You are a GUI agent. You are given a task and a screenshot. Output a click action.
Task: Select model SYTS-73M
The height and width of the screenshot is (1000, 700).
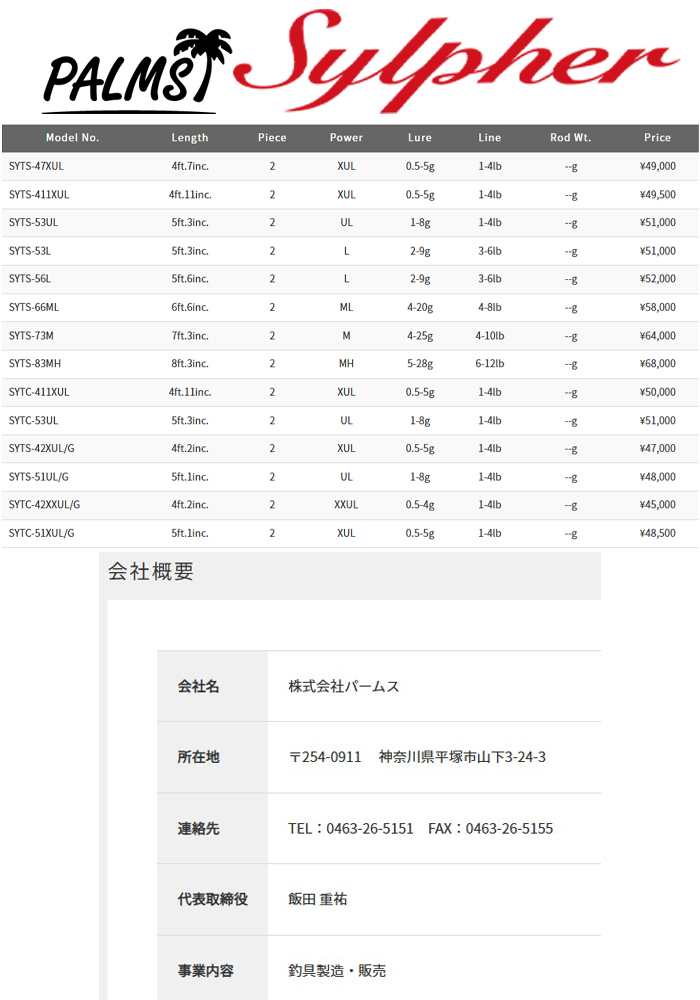click(x=31, y=335)
